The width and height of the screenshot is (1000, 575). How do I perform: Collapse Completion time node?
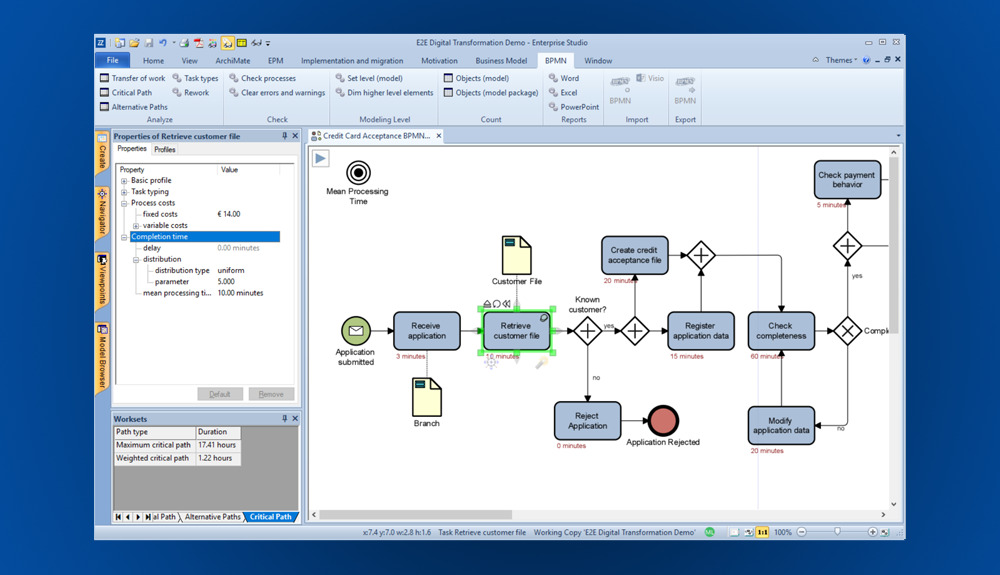click(124, 237)
